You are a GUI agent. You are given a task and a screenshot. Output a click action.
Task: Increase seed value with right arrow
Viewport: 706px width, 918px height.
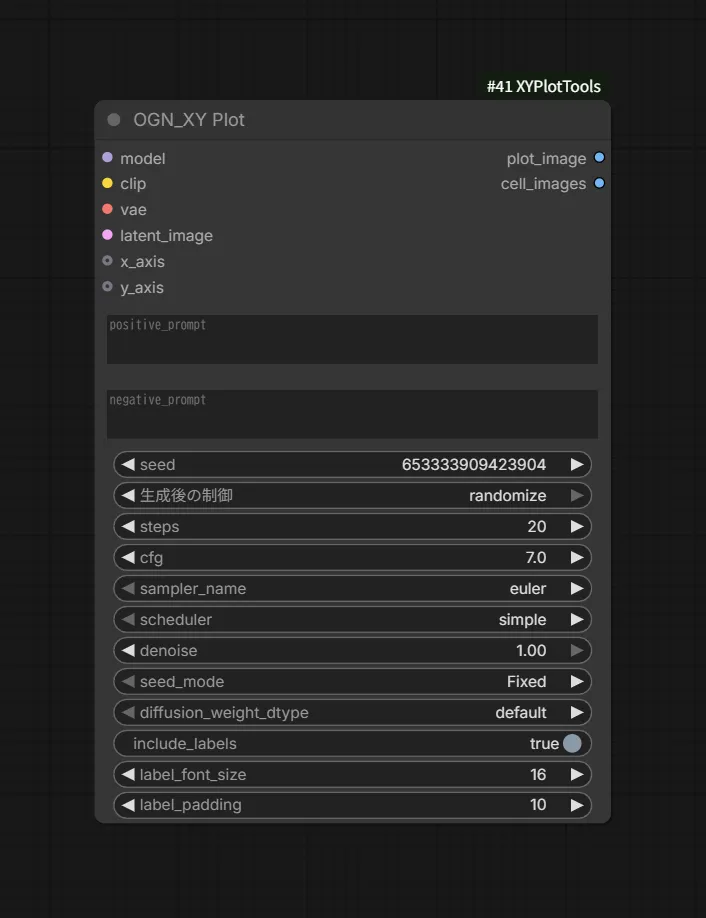(577, 464)
